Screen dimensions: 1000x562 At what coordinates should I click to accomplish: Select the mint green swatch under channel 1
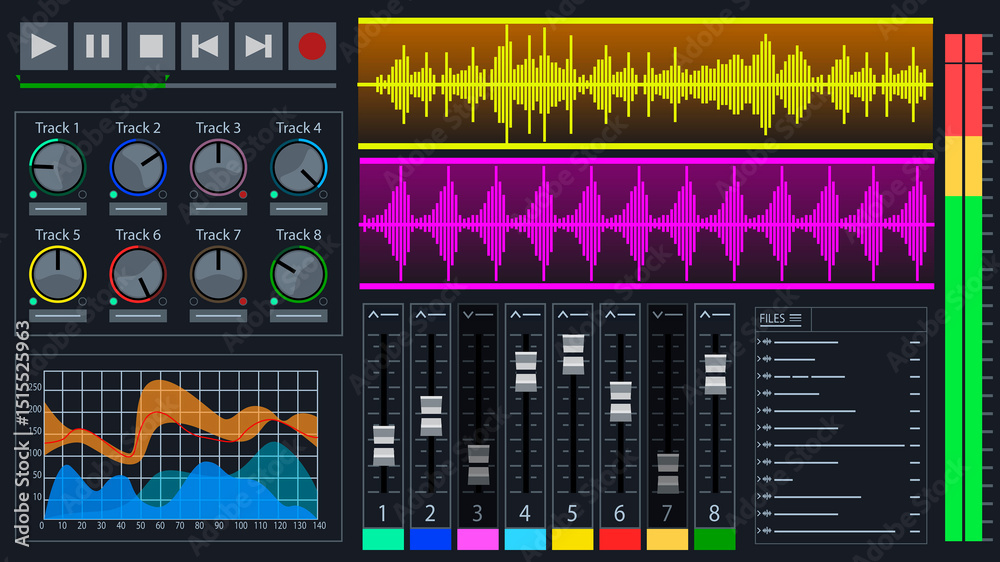(x=383, y=539)
